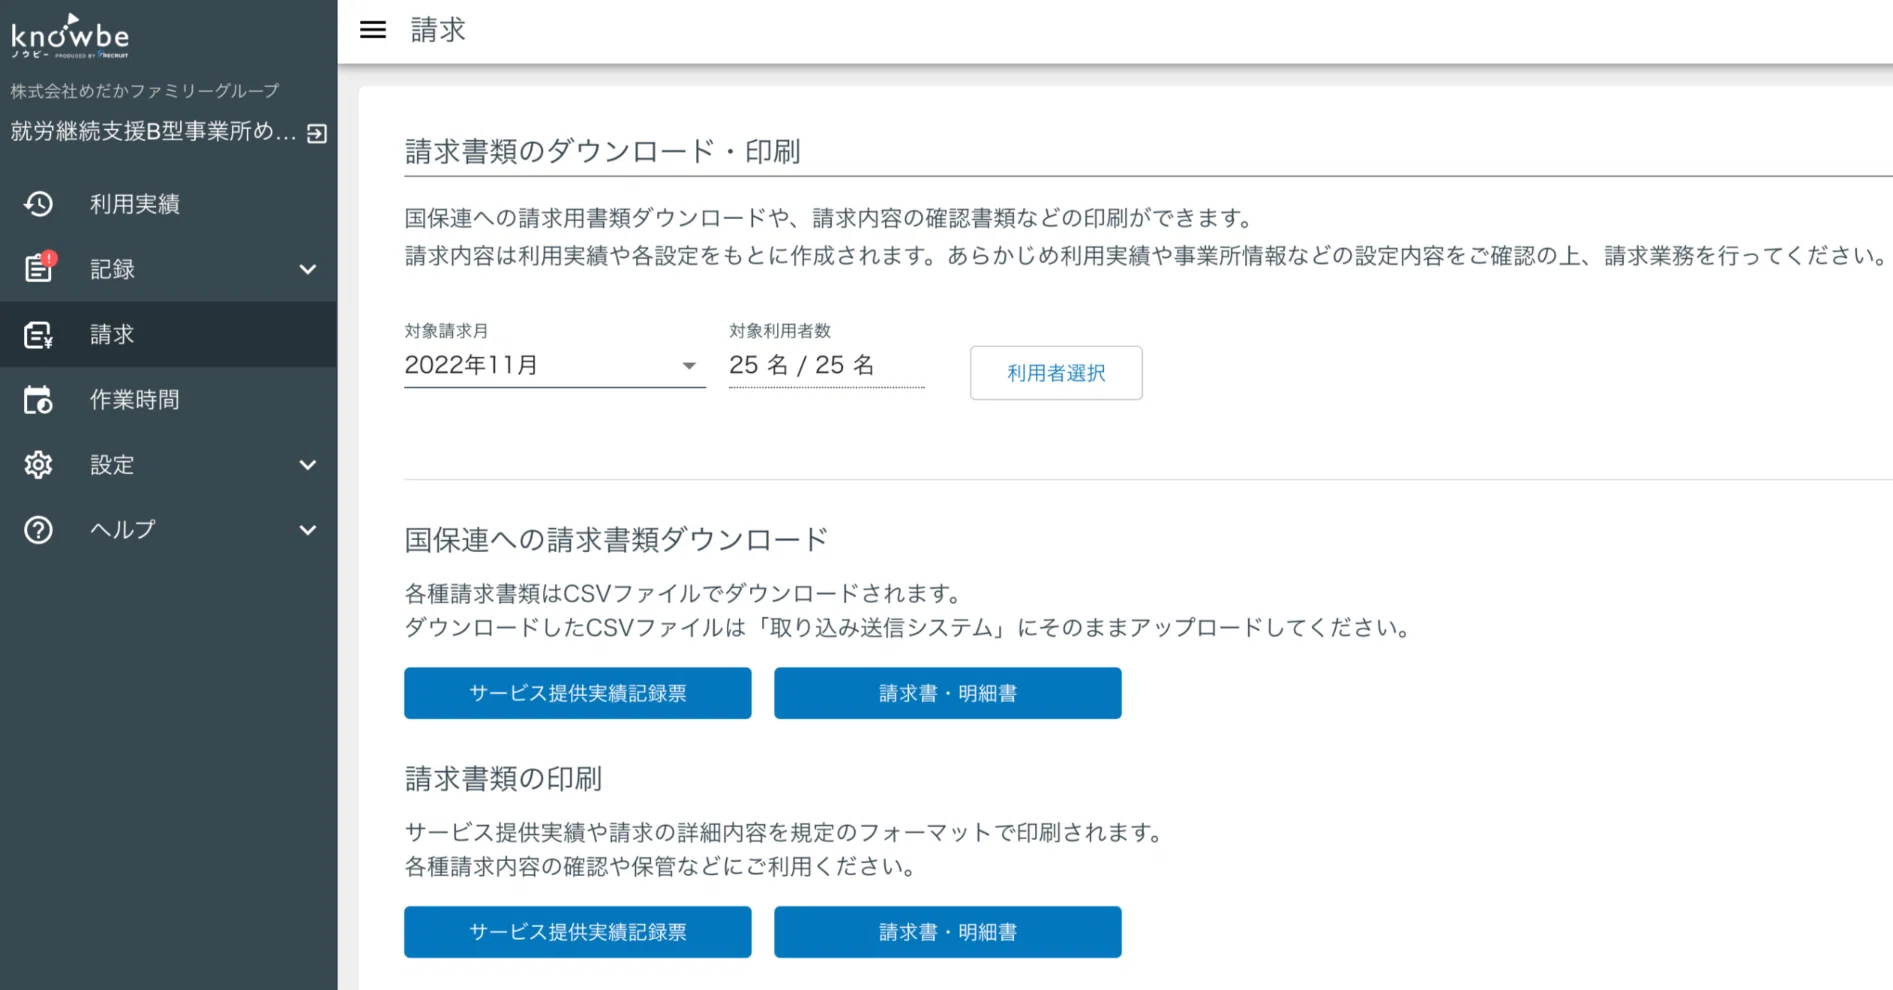
Task: Click the 請求 page title in header
Action: [x=438, y=30]
